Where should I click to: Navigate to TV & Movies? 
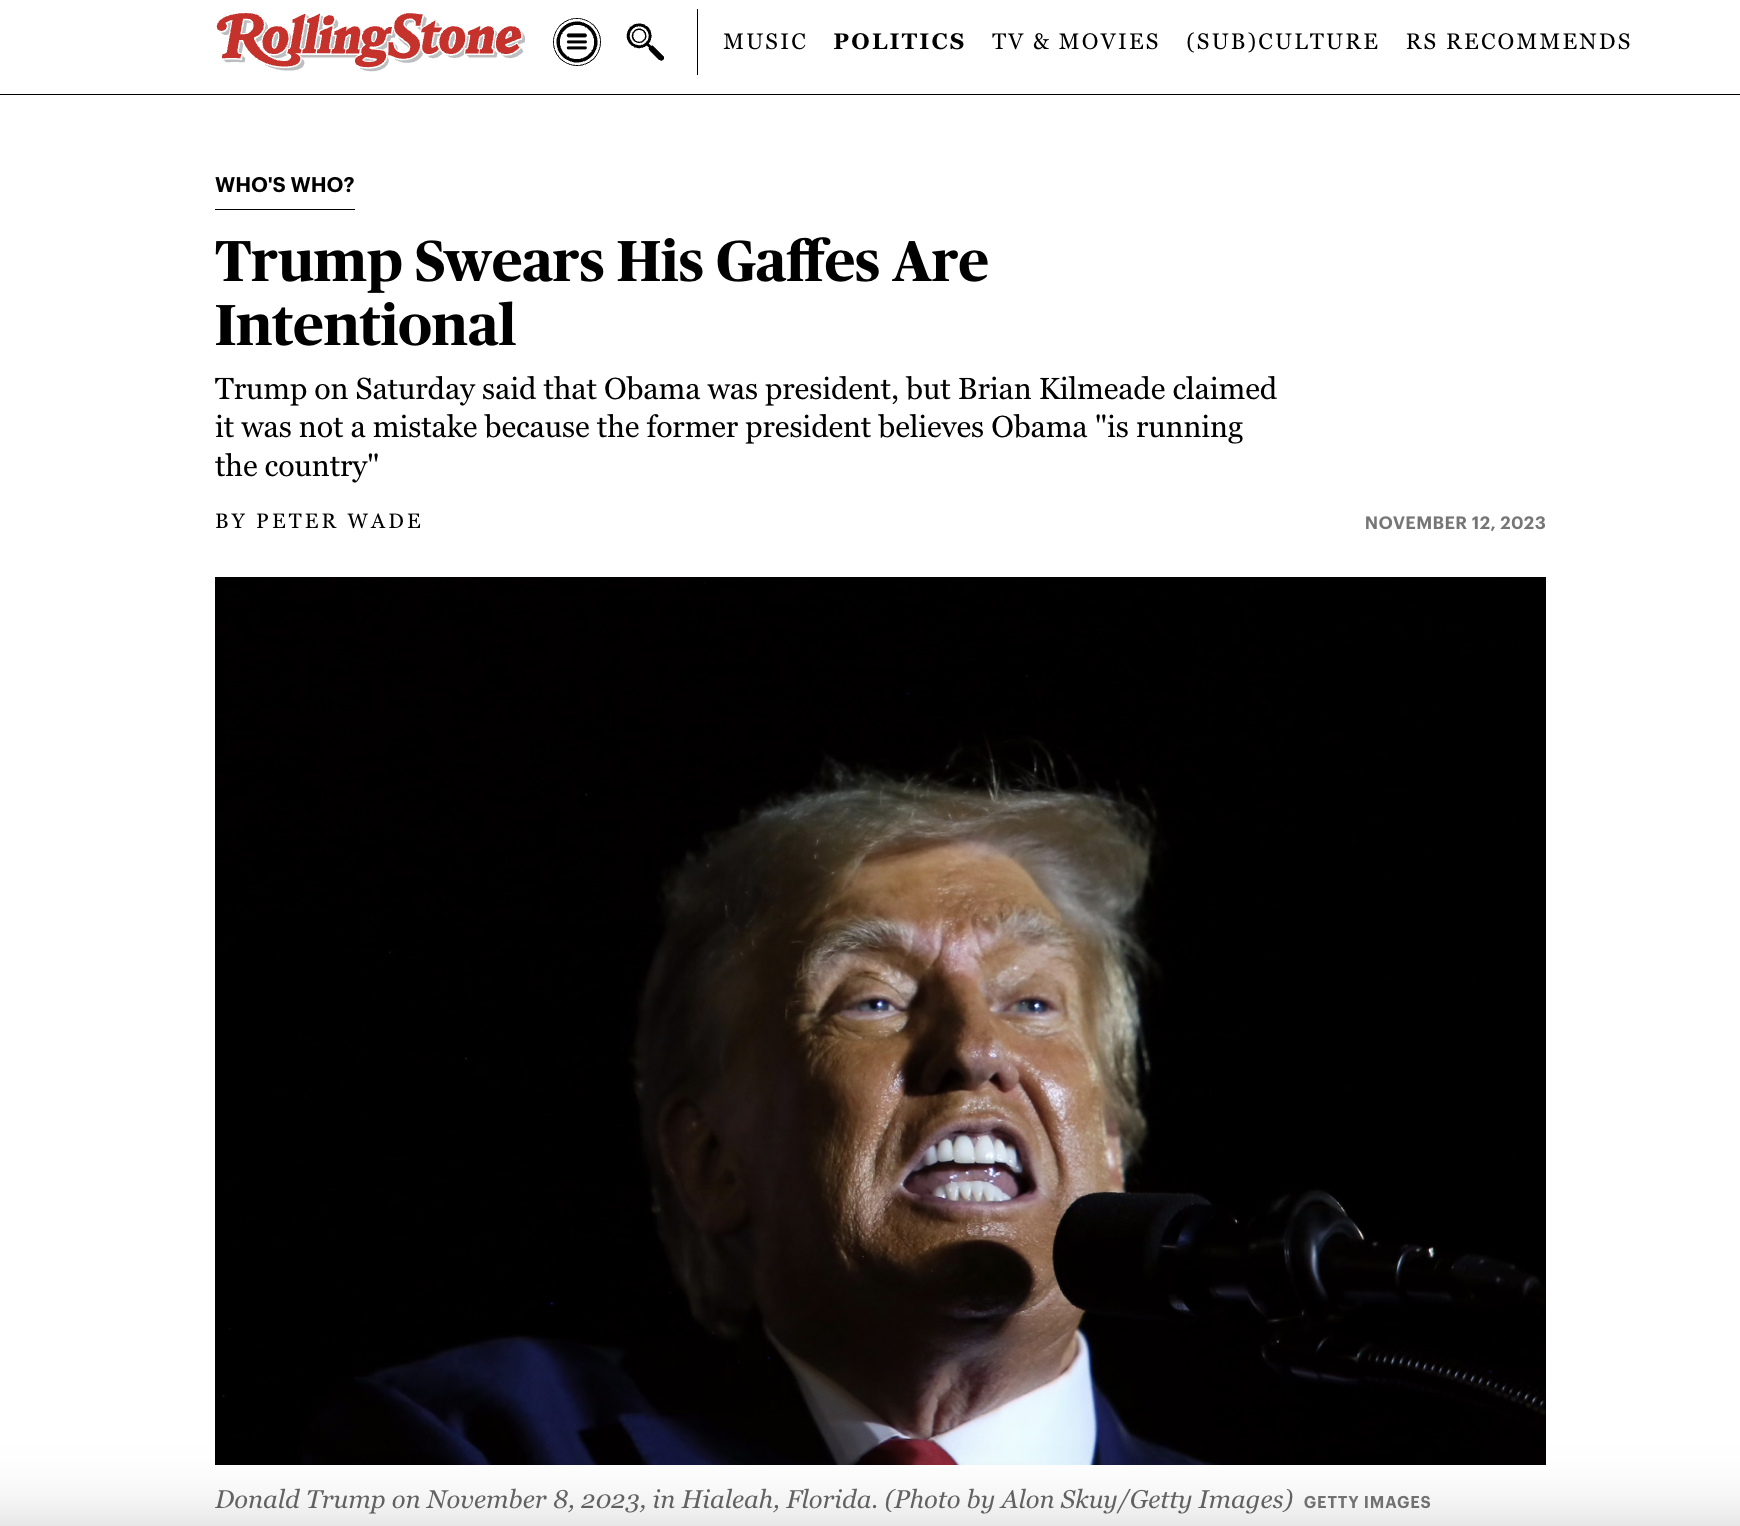(x=1076, y=42)
